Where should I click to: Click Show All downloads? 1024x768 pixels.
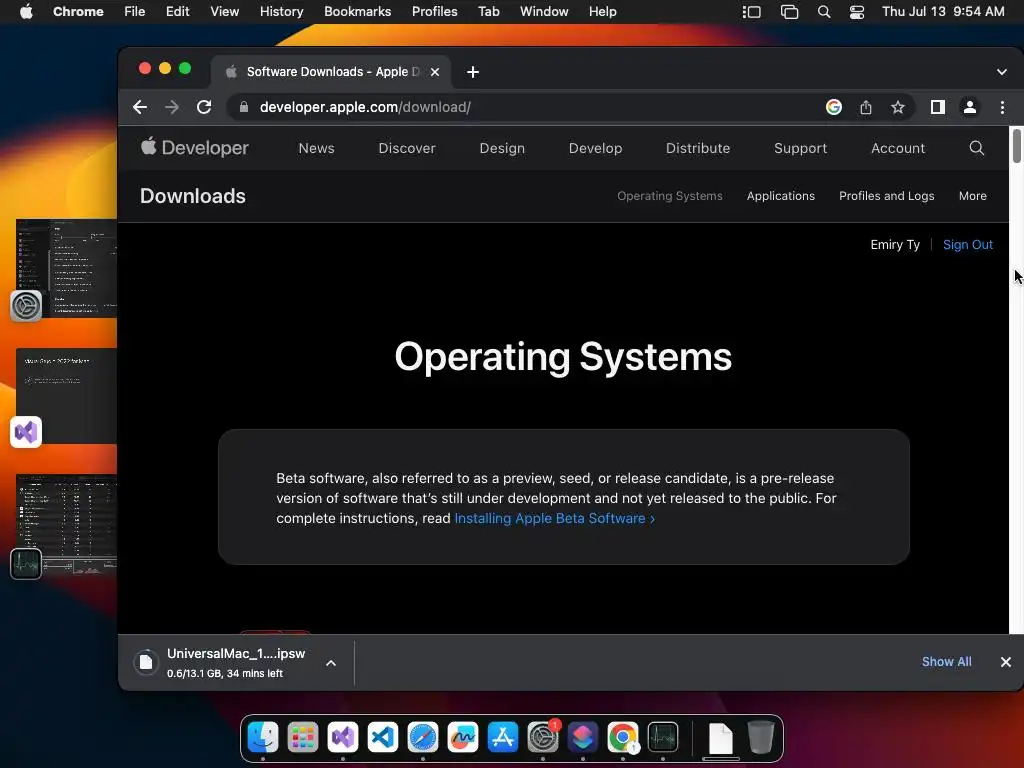(x=946, y=662)
